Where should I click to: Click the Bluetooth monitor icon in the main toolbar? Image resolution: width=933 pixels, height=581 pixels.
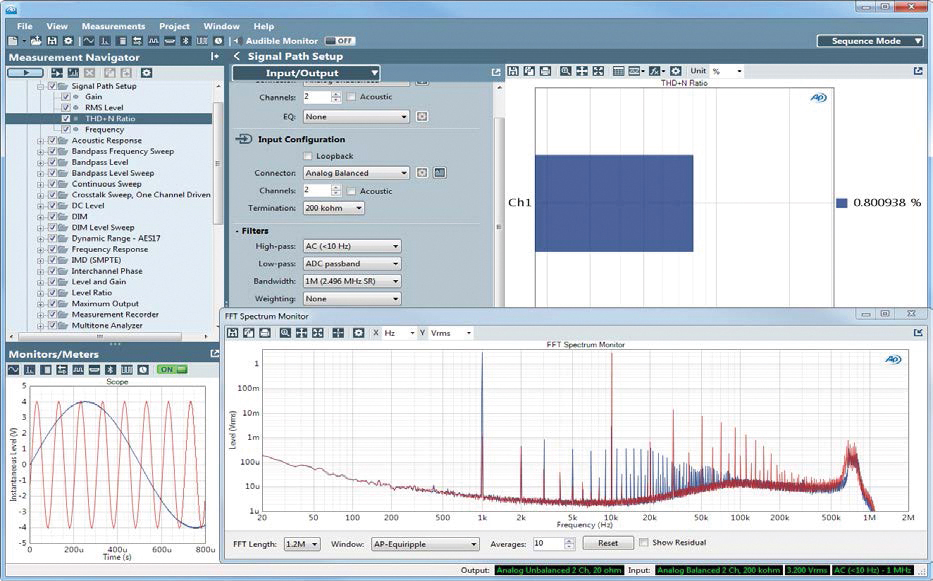[x=186, y=41]
